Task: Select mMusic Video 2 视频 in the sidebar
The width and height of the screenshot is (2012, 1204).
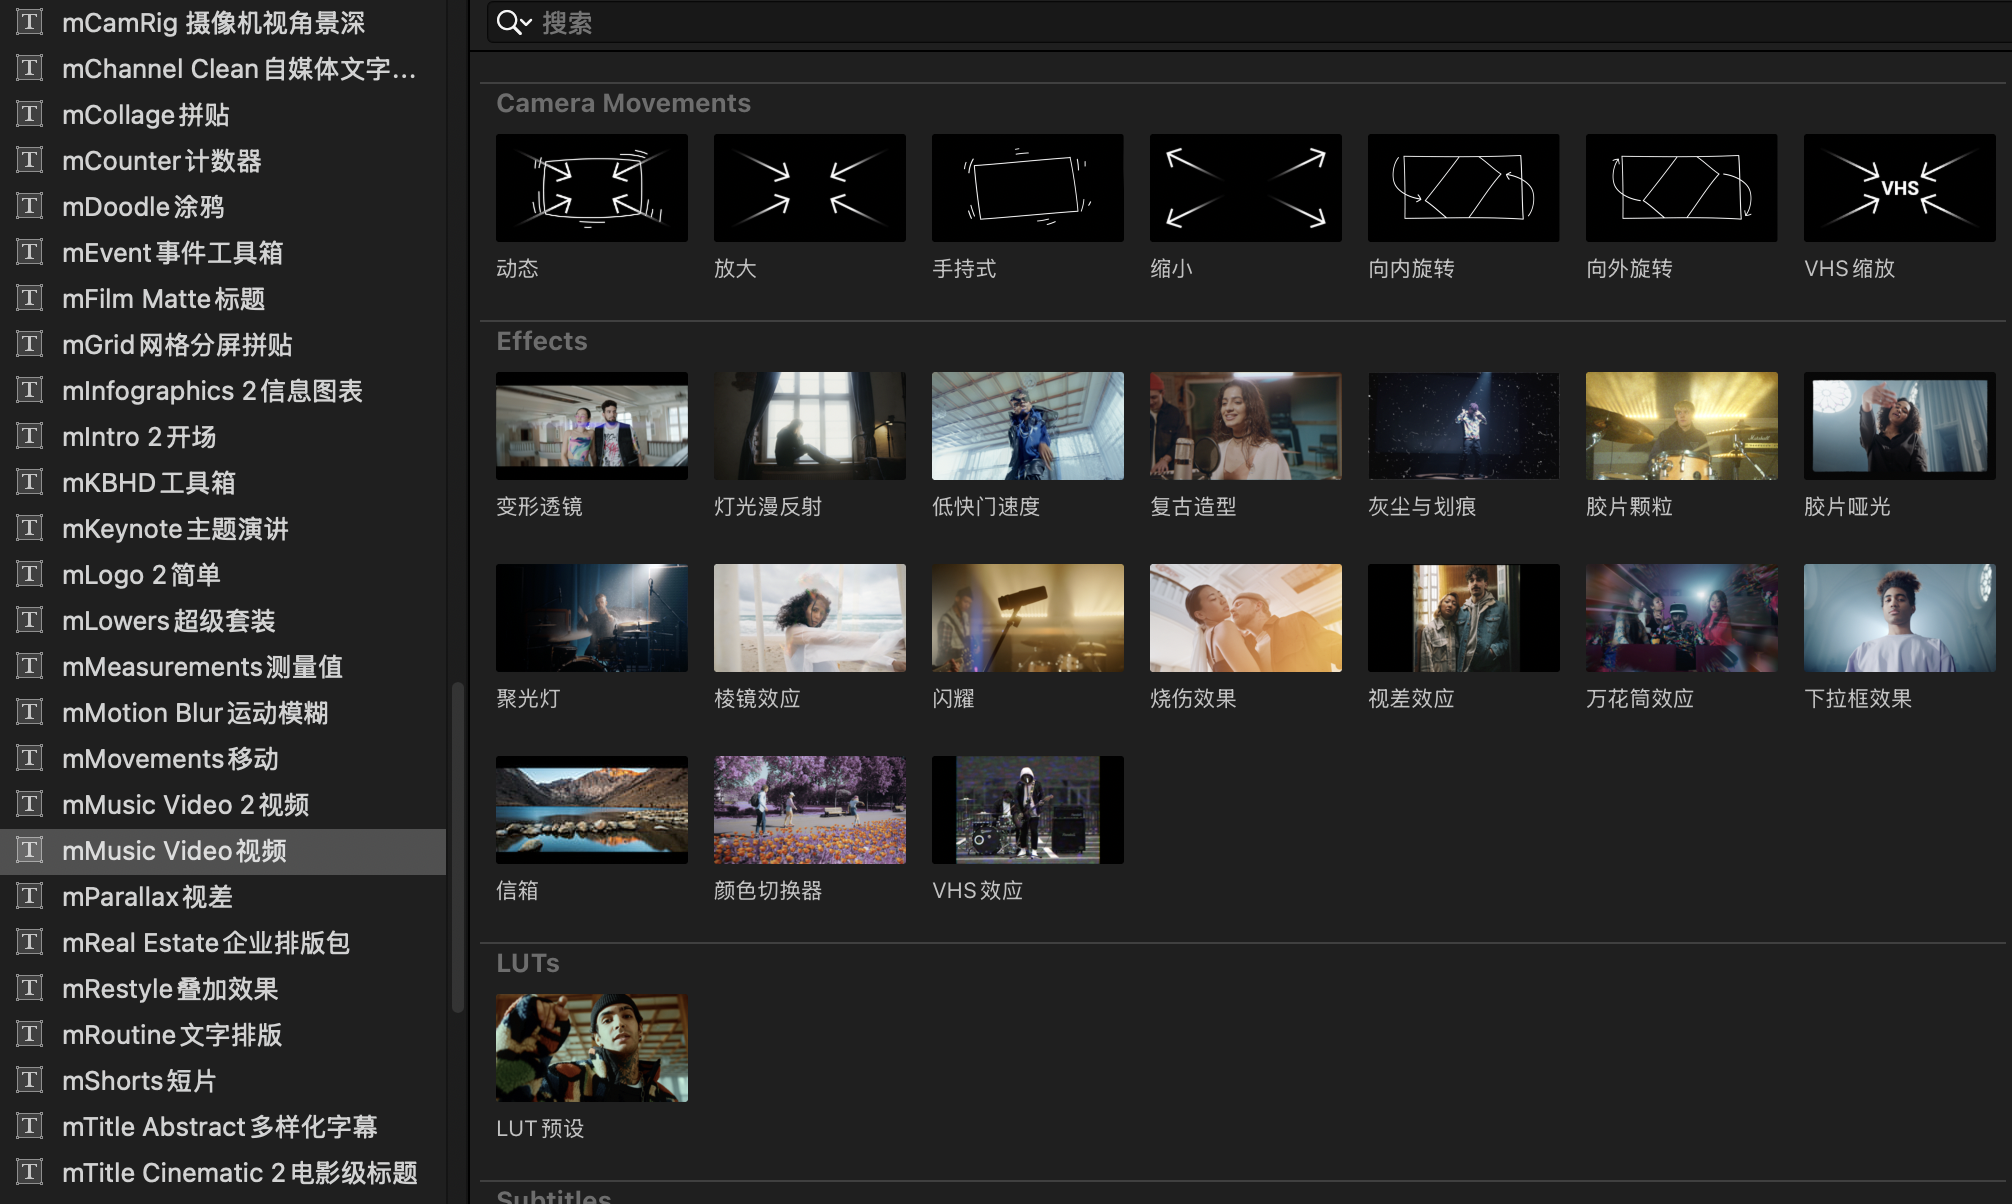Action: coord(223,804)
